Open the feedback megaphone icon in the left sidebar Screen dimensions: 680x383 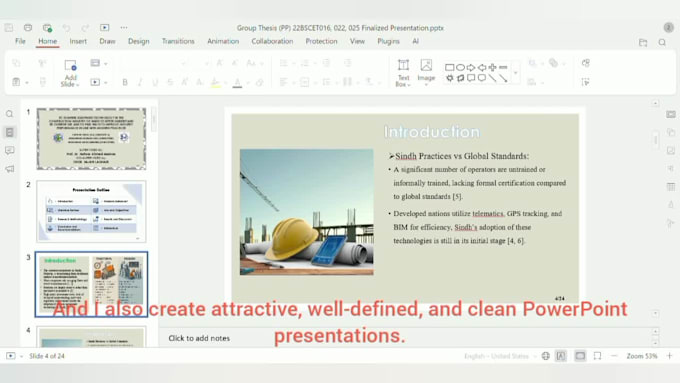coord(10,169)
